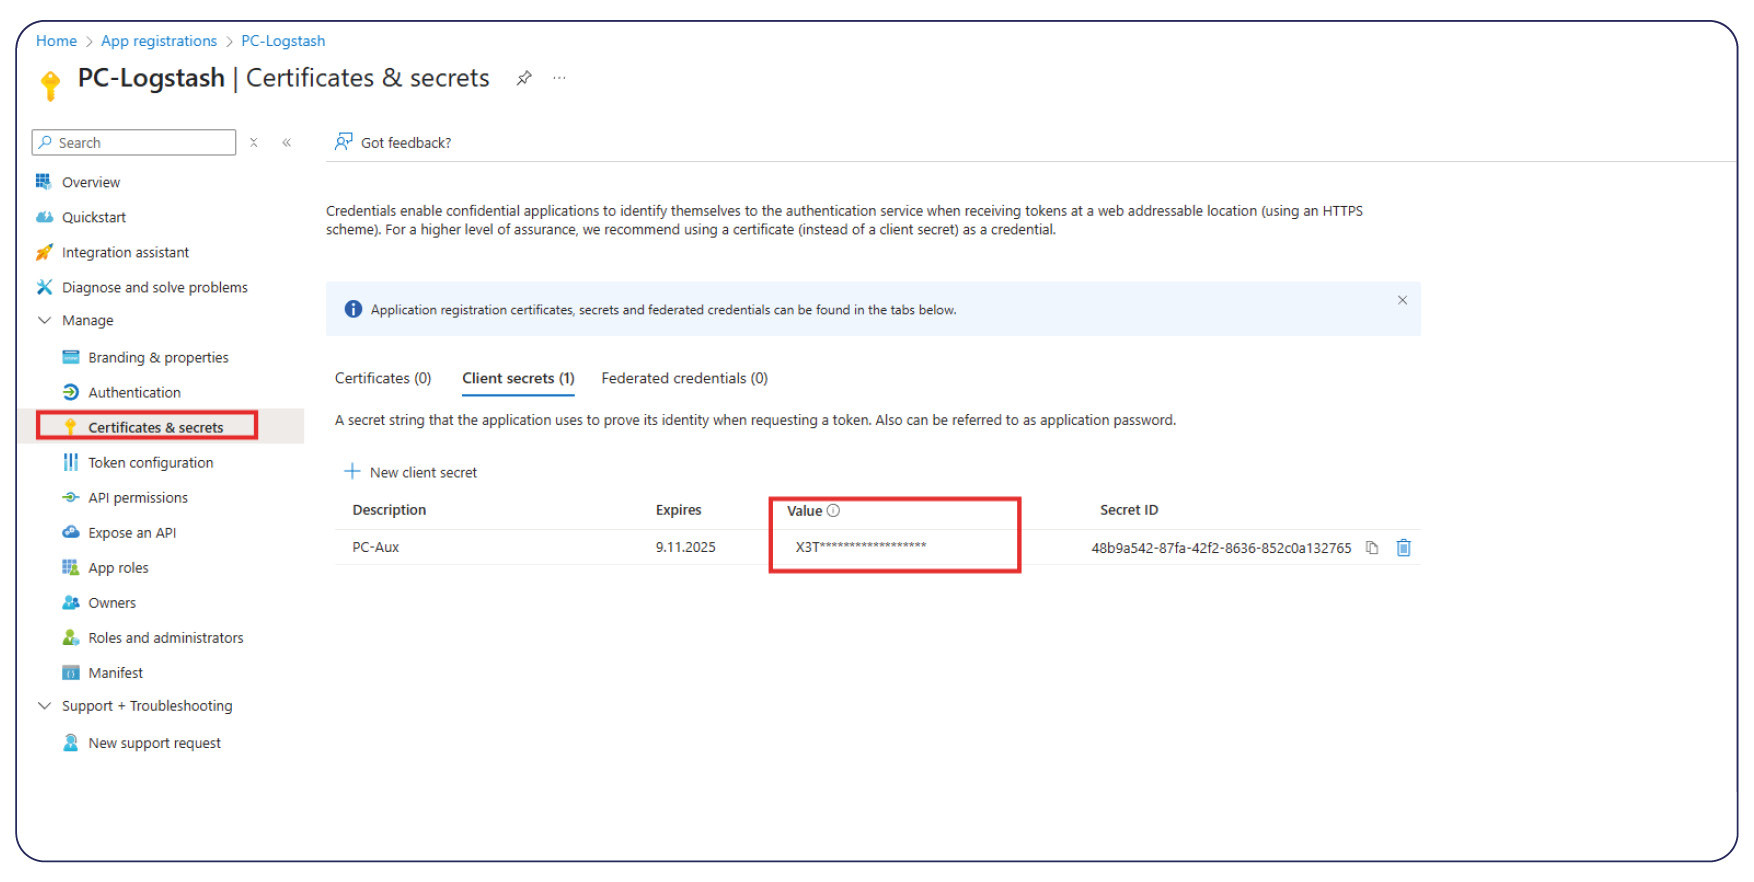Click the yellow key page title icon

(x=50, y=85)
